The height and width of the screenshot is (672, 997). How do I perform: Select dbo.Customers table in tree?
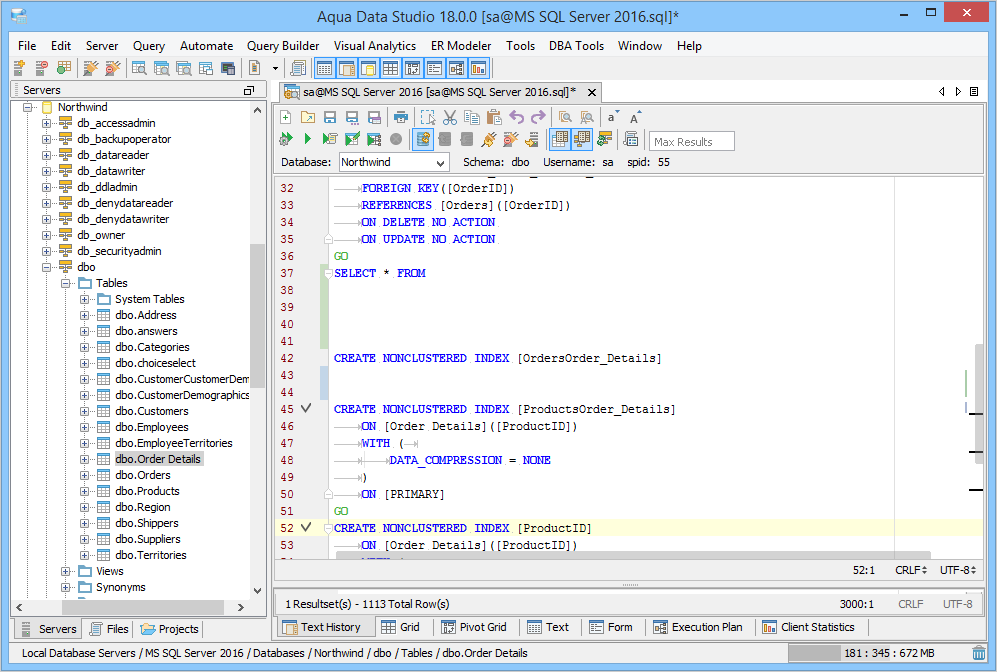pos(151,411)
